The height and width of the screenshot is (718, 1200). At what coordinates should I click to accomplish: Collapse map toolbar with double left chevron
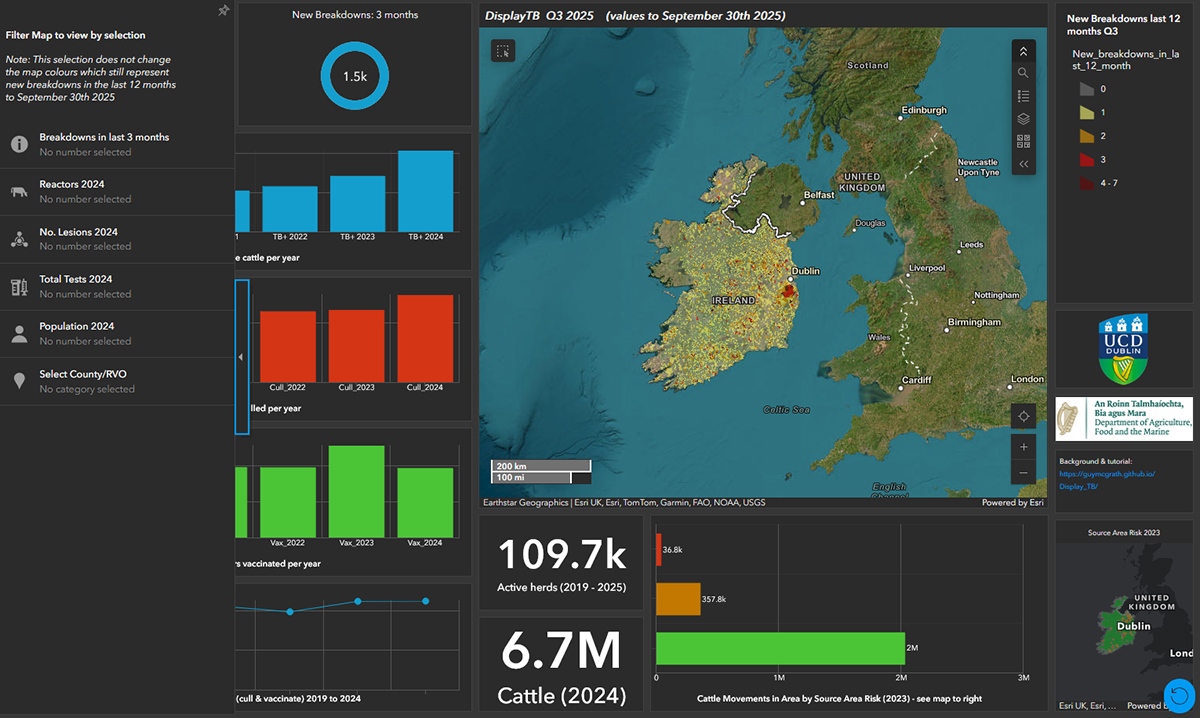(x=1023, y=164)
